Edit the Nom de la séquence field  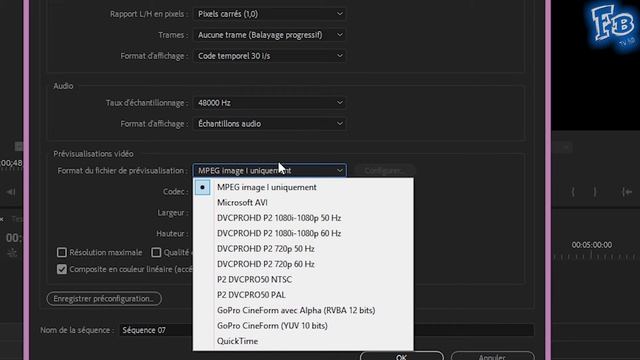(327, 330)
